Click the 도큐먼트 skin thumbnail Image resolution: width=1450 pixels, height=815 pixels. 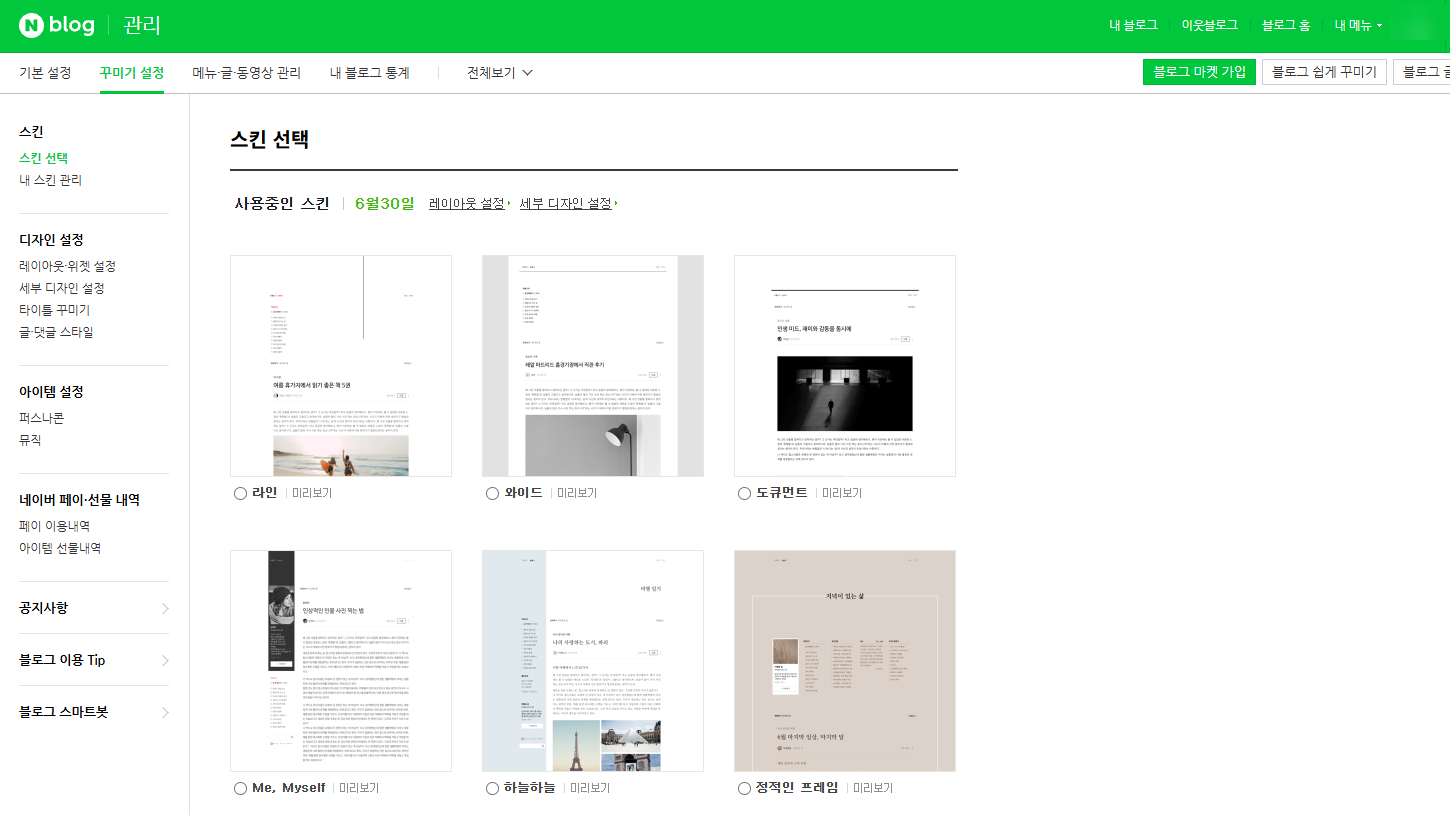pyautogui.click(x=845, y=366)
